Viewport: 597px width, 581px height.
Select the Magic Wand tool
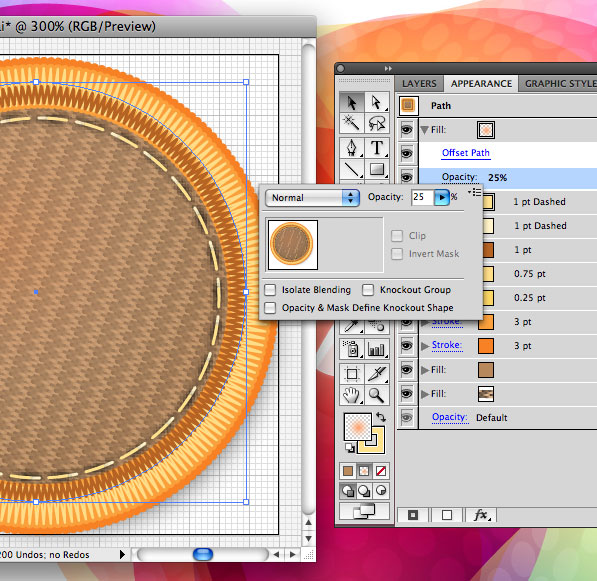(352, 123)
